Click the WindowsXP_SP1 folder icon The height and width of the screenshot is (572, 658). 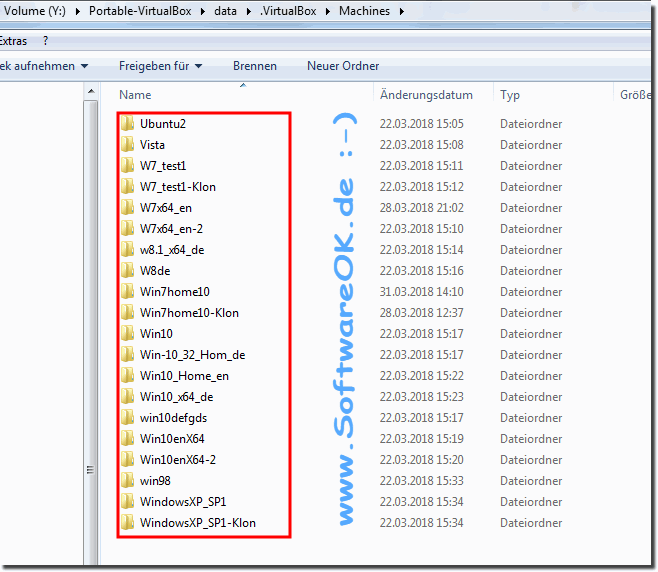128,501
